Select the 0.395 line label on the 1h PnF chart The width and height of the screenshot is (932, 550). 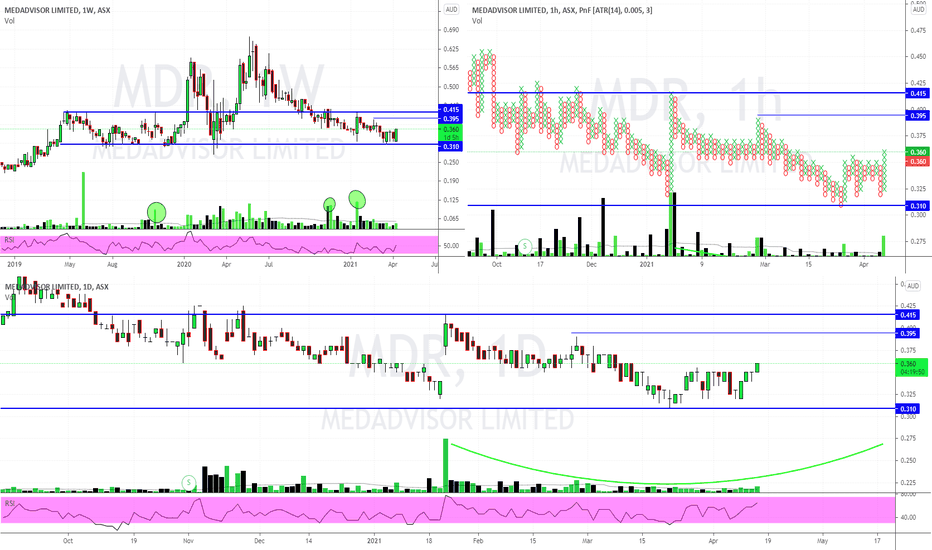918,115
